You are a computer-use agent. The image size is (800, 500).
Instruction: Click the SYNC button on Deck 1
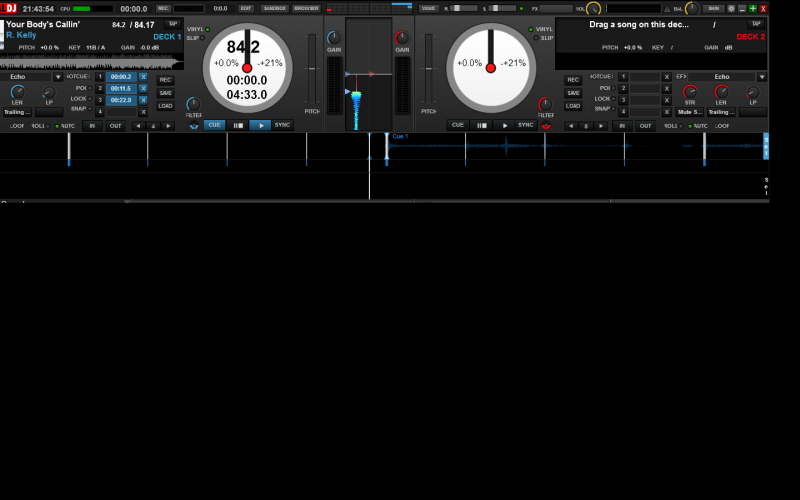[x=283, y=125]
